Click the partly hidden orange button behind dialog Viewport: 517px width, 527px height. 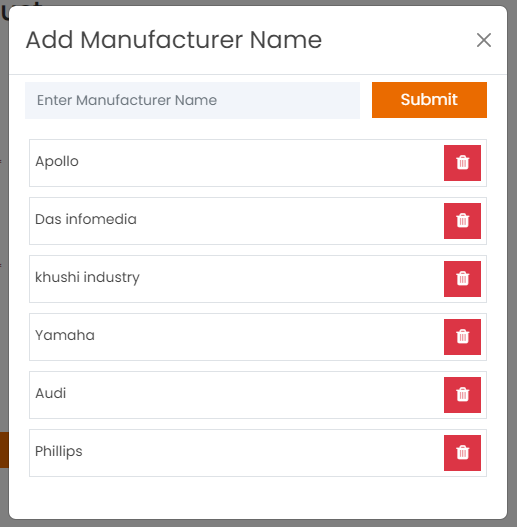coord(4,450)
